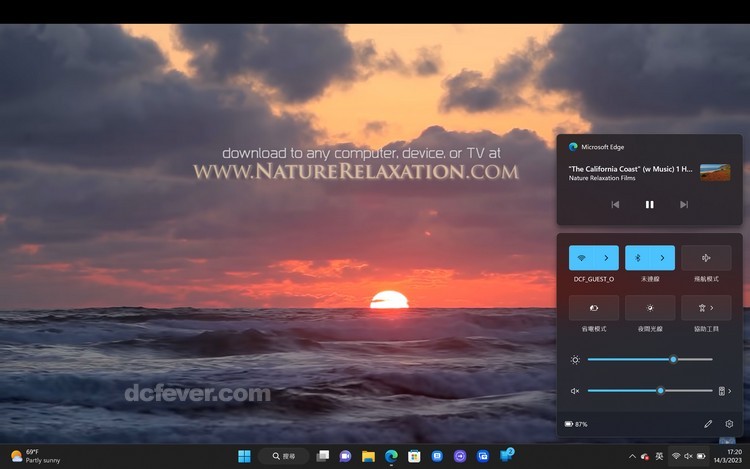Open Bluetooth devices list via the chevron
The width and height of the screenshot is (750, 469).
tap(662, 258)
